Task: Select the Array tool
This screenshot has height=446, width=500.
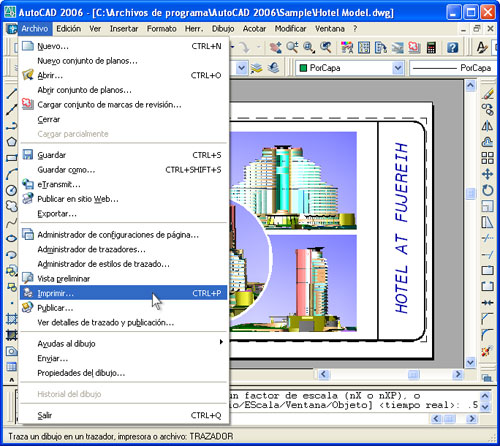Action: (487, 158)
